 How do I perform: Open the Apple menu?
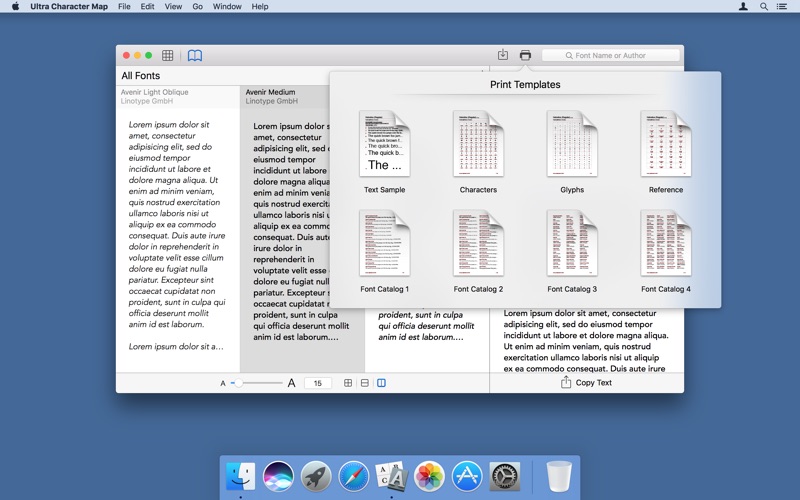(x=15, y=6)
